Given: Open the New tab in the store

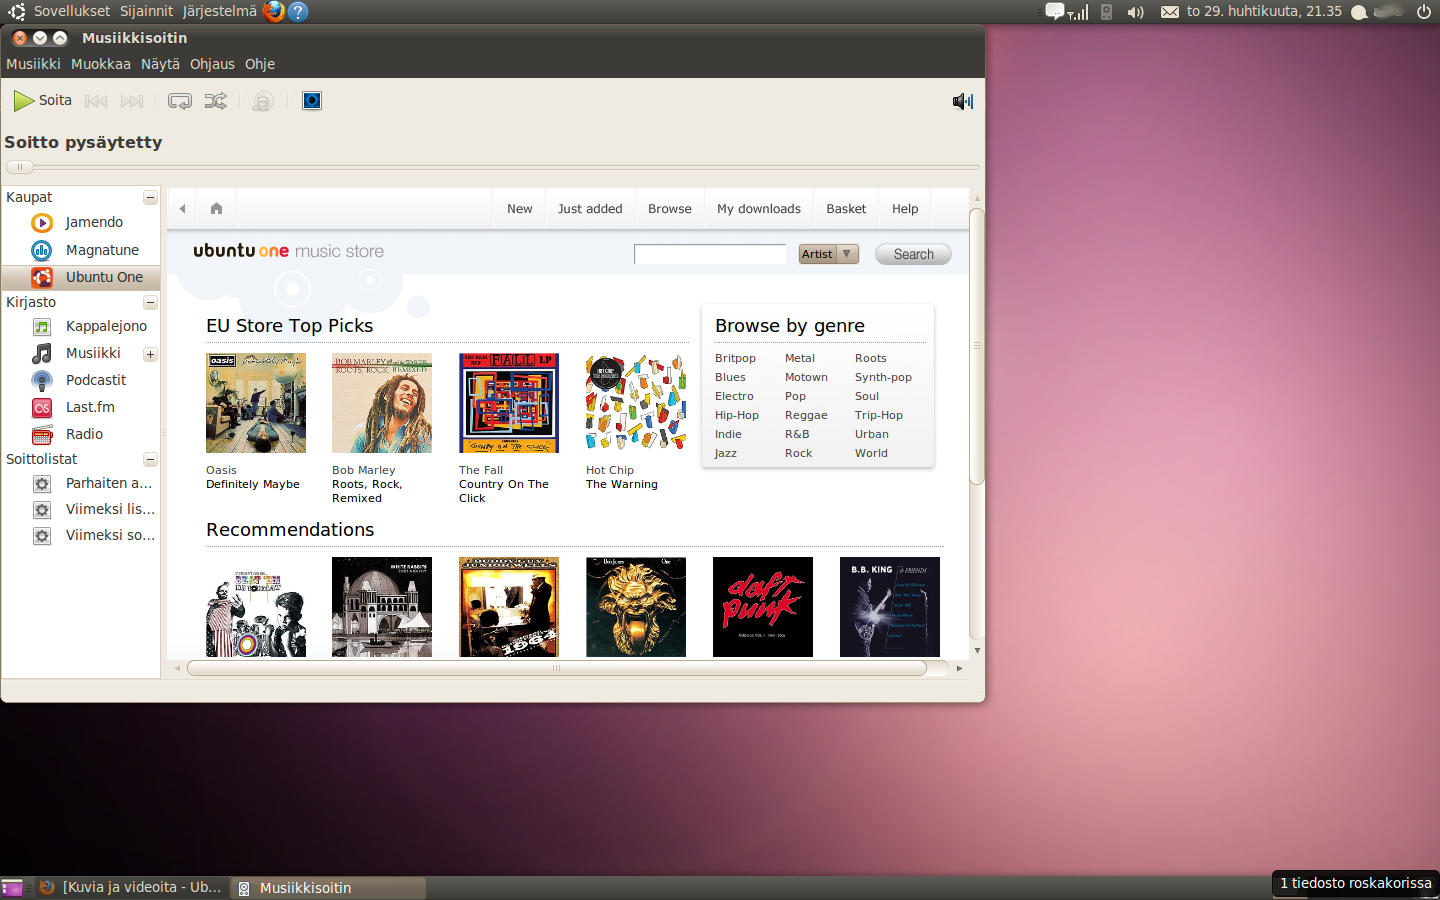Looking at the screenshot, I should pyautogui.click(x=519, y=209).
